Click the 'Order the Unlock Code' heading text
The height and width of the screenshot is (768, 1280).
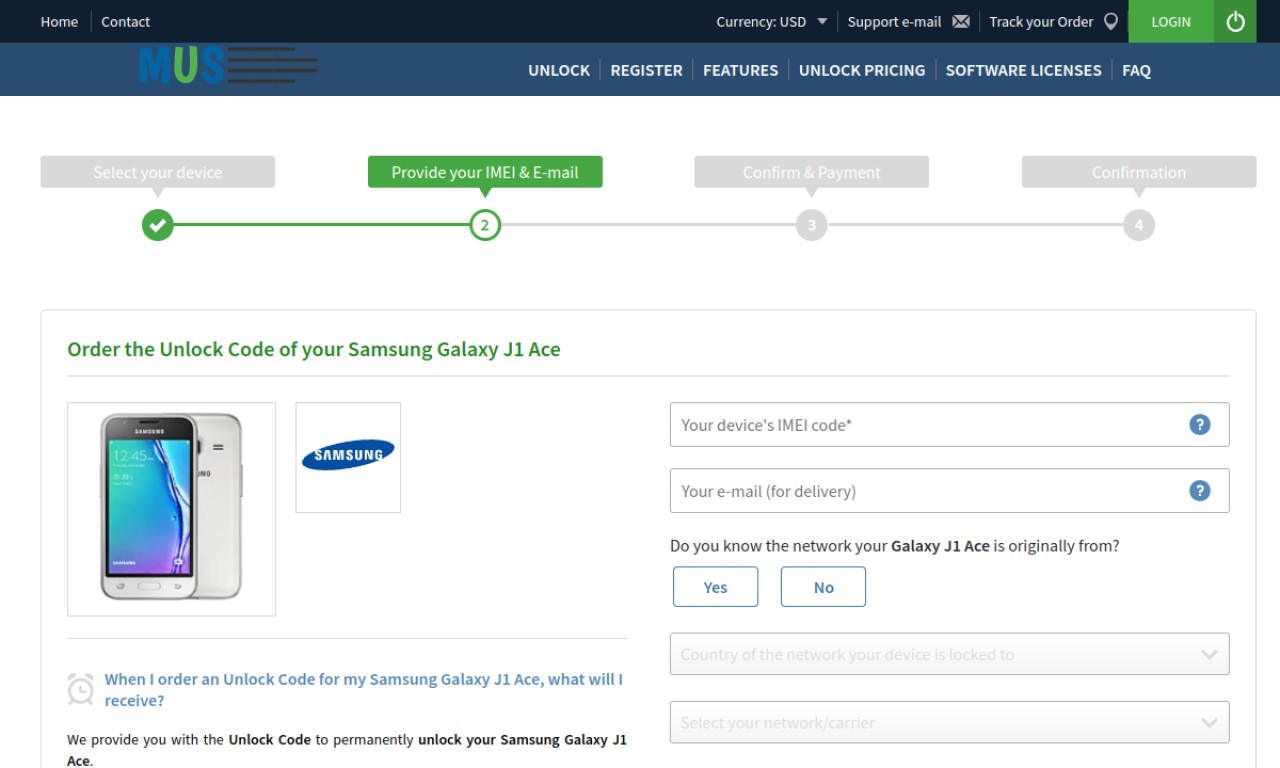point(314,349)
